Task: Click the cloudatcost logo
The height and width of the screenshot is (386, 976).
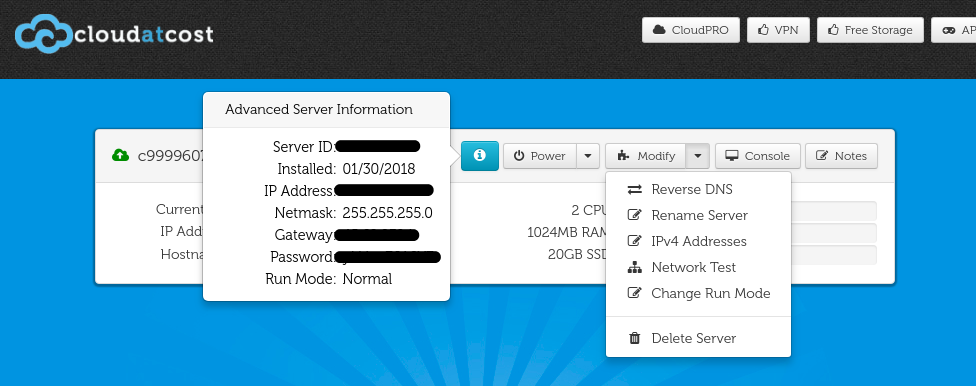Action: 114,34
